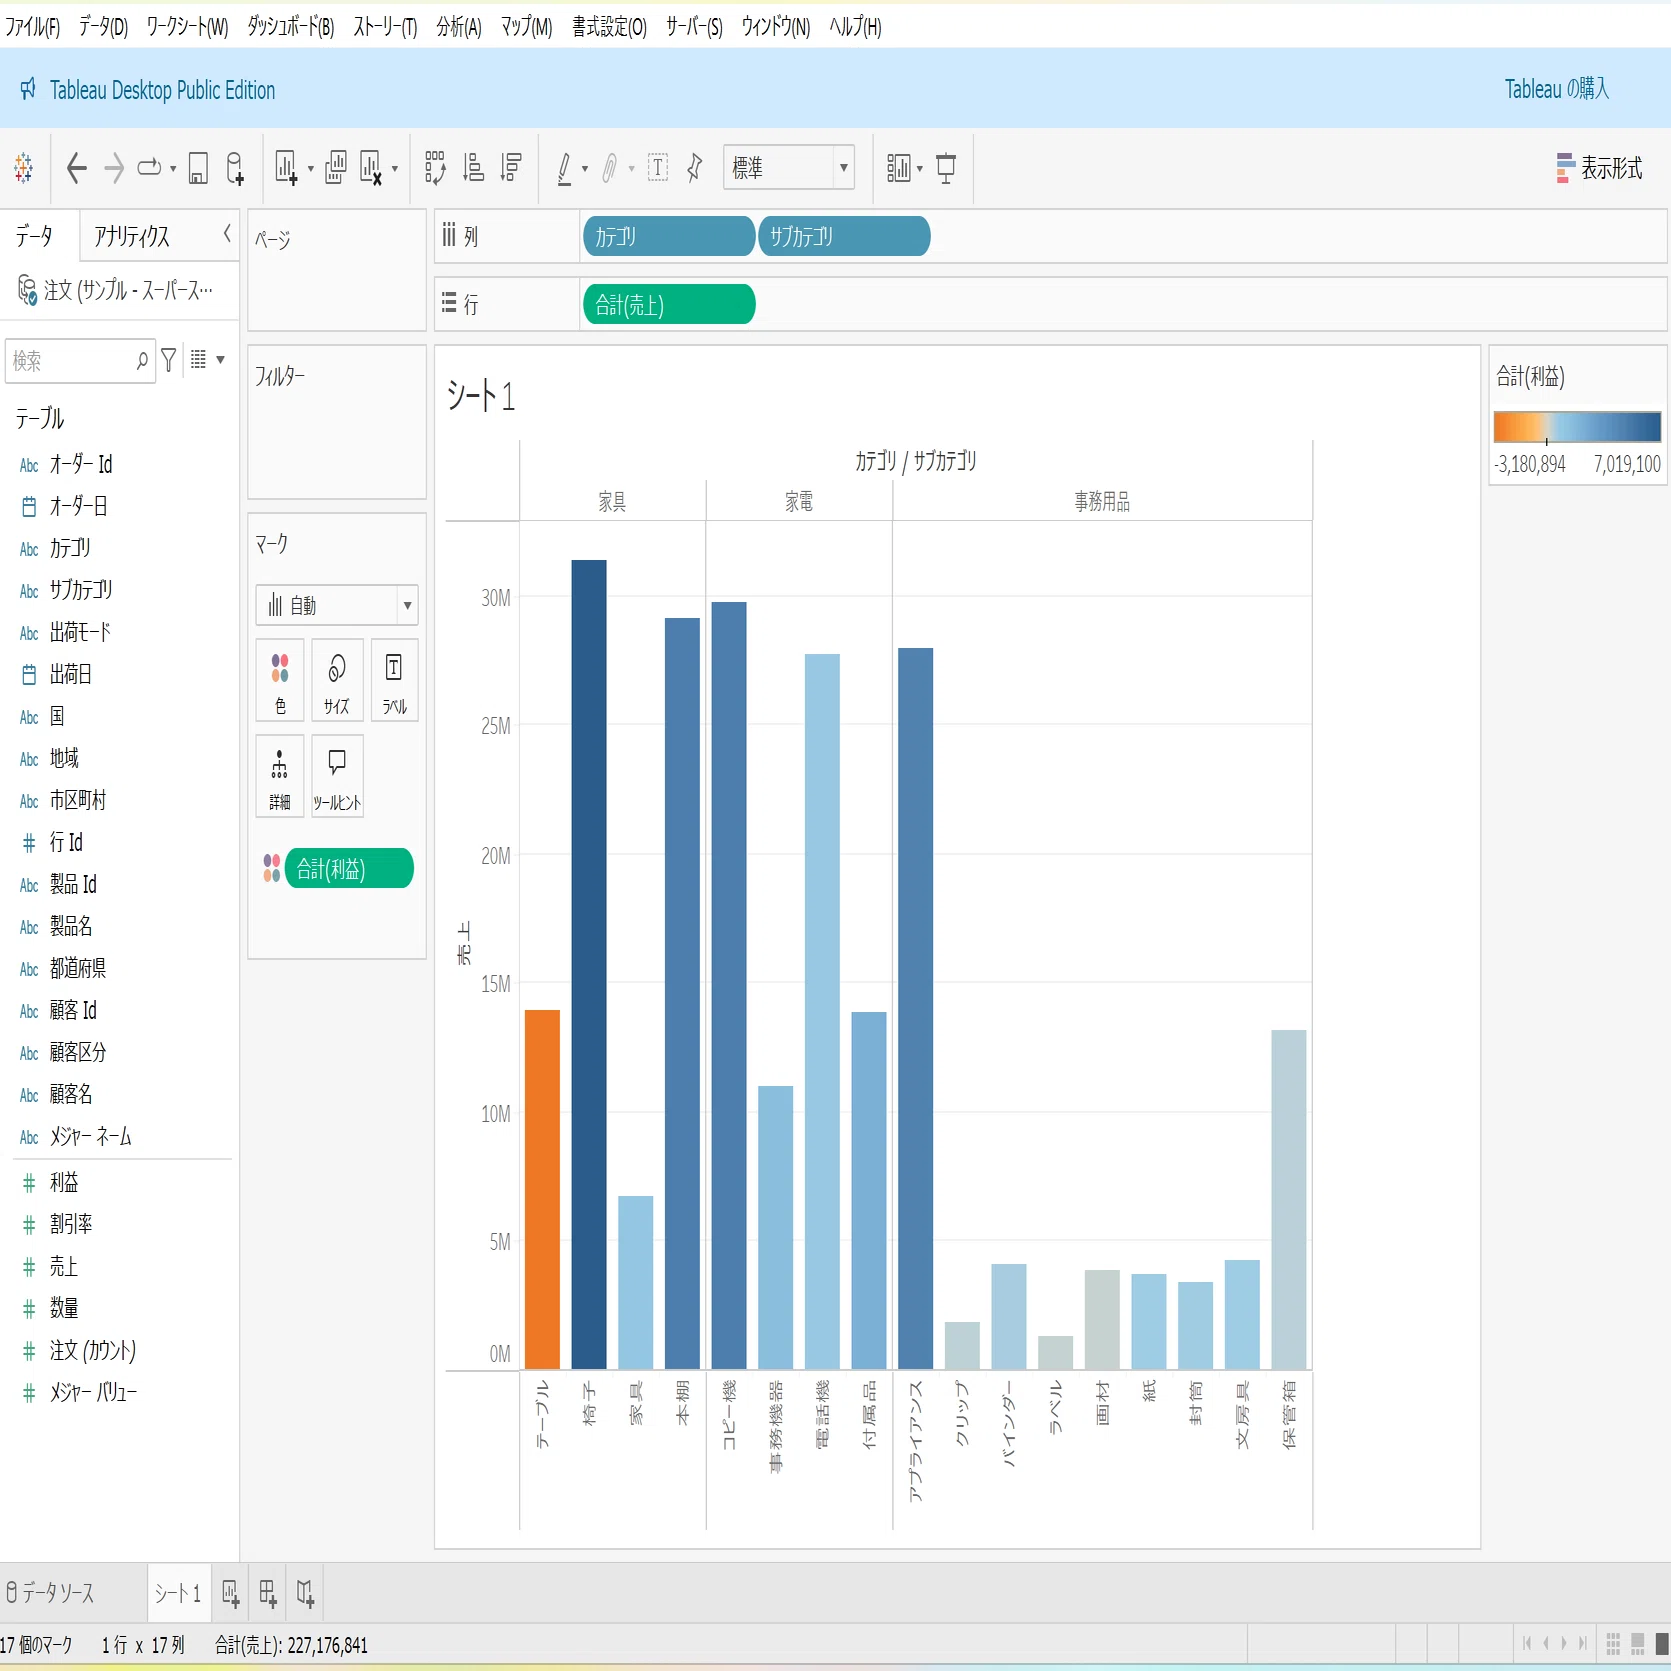Click the Undo back arrow
Image resolution: width=1671 pixels, height=1671 pixels.
pyautogui.click(x=76, y=168)
